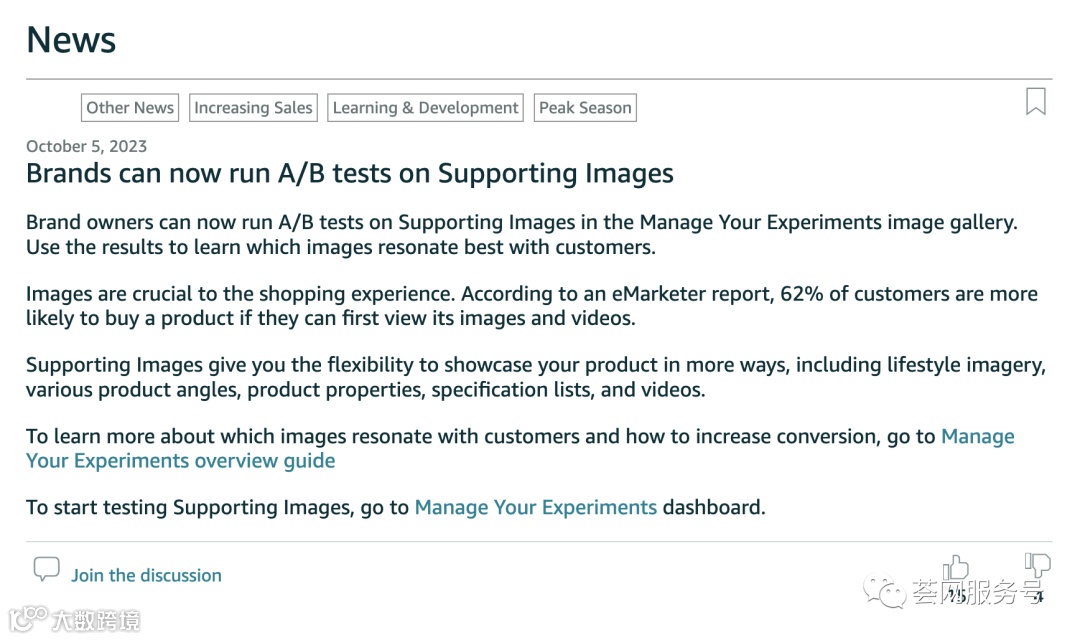Click the A/B tests article headline
1080x640 pixels.
pos(349,173)
